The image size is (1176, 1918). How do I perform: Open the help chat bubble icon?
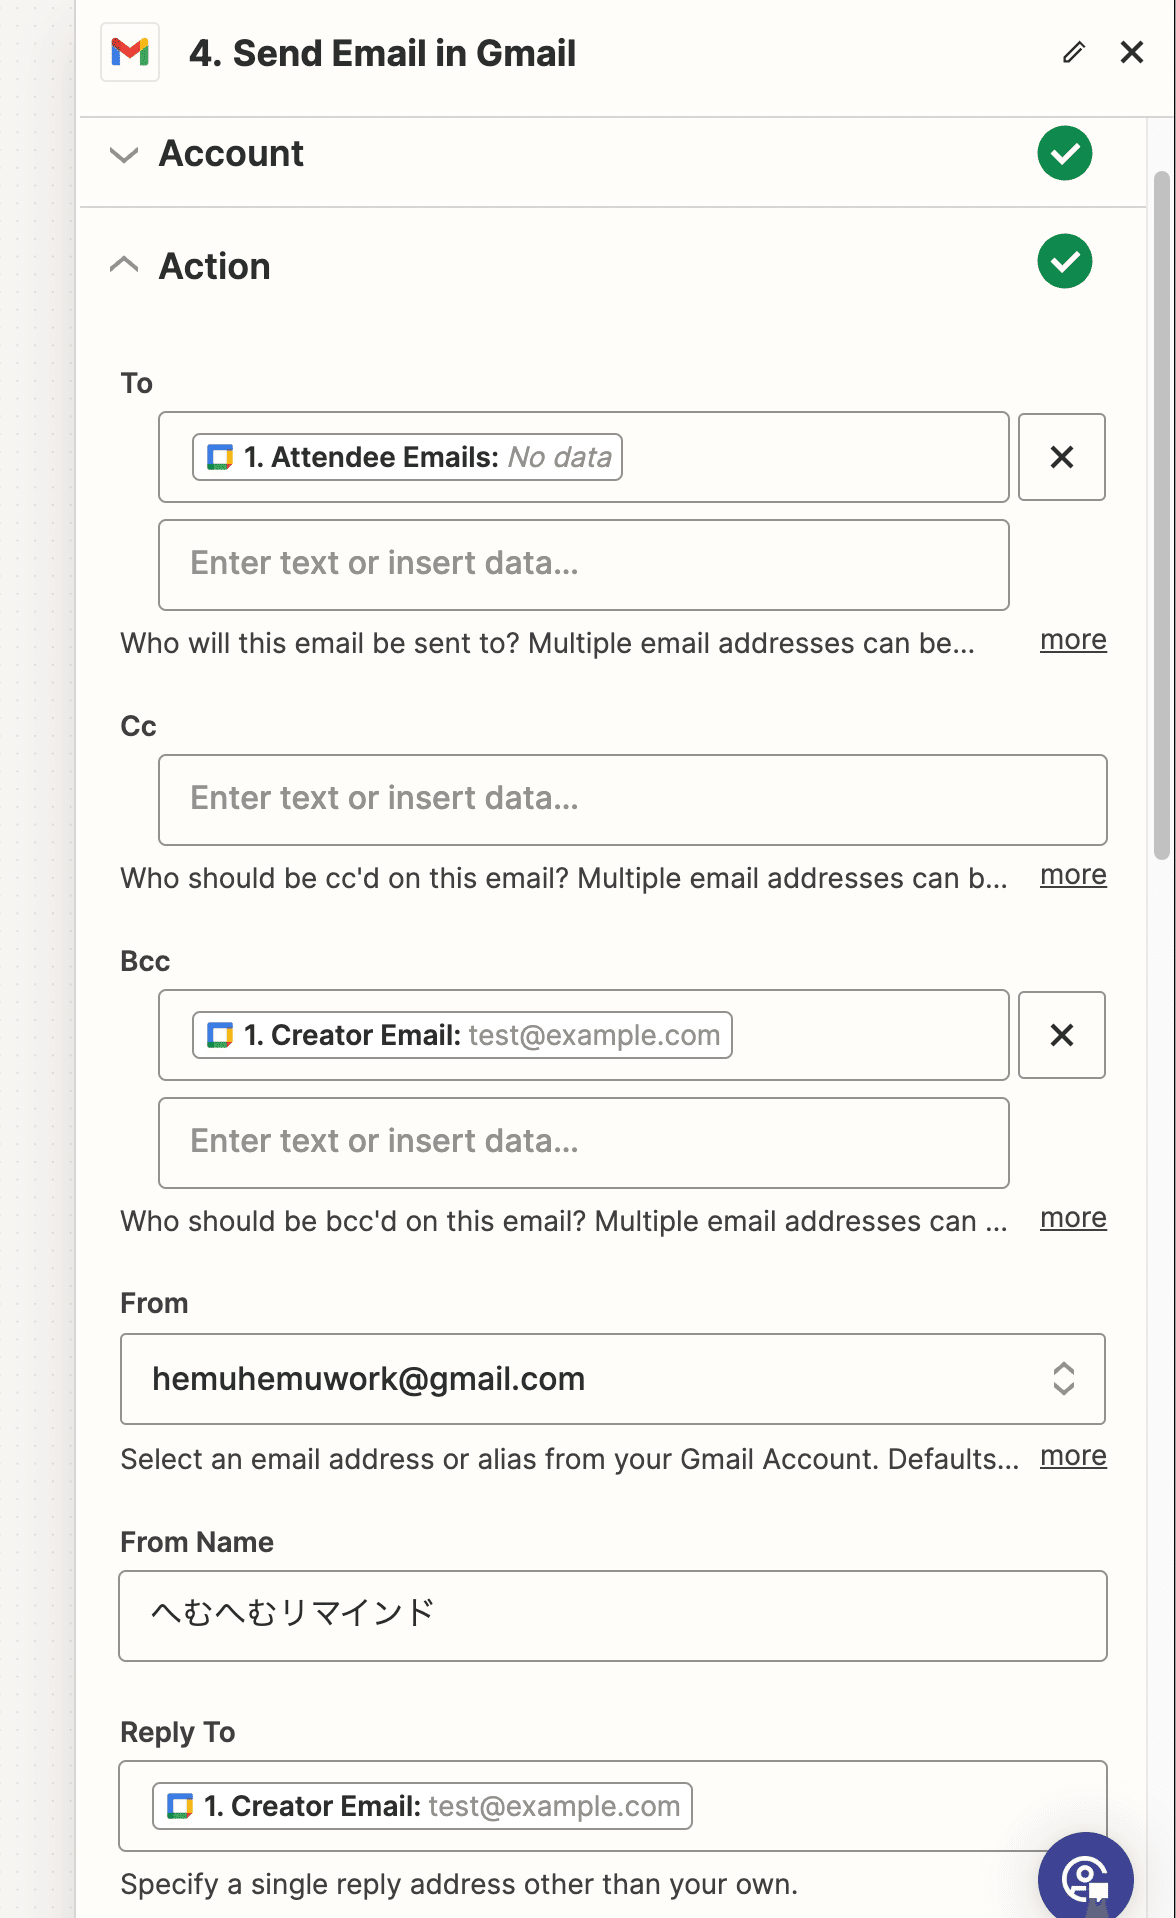(1086, 1878)
